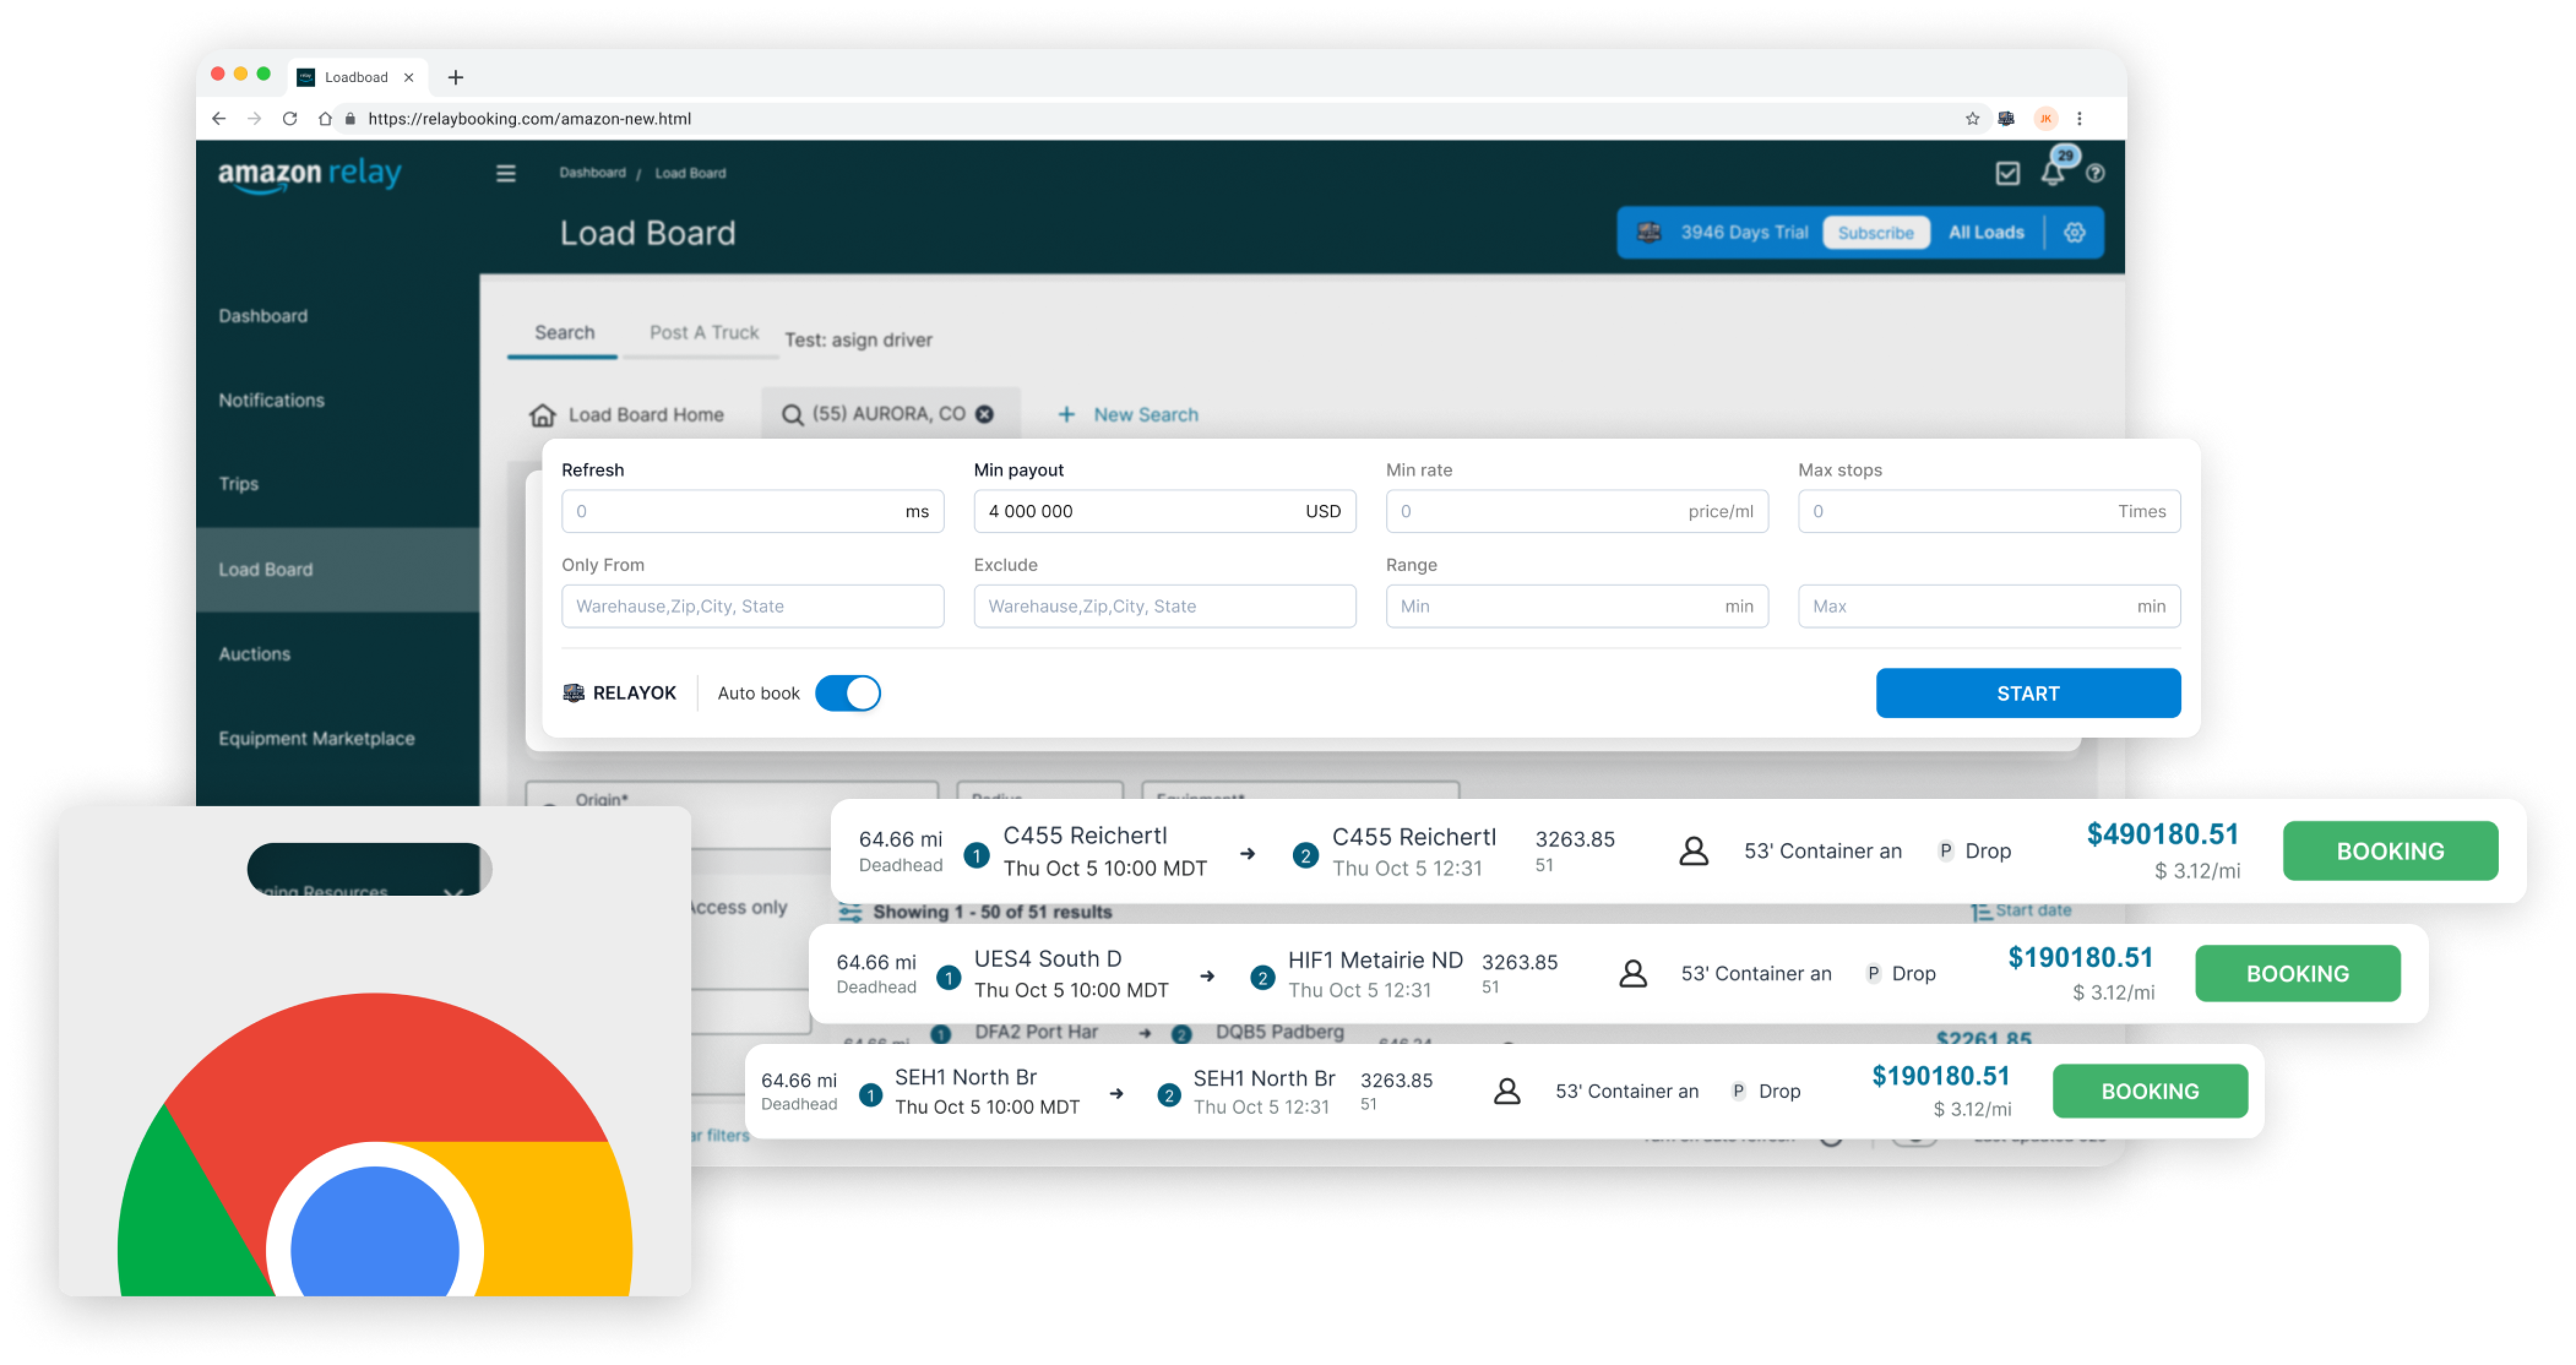
Task: Click the blue START button
Action: coord(2027,693)
